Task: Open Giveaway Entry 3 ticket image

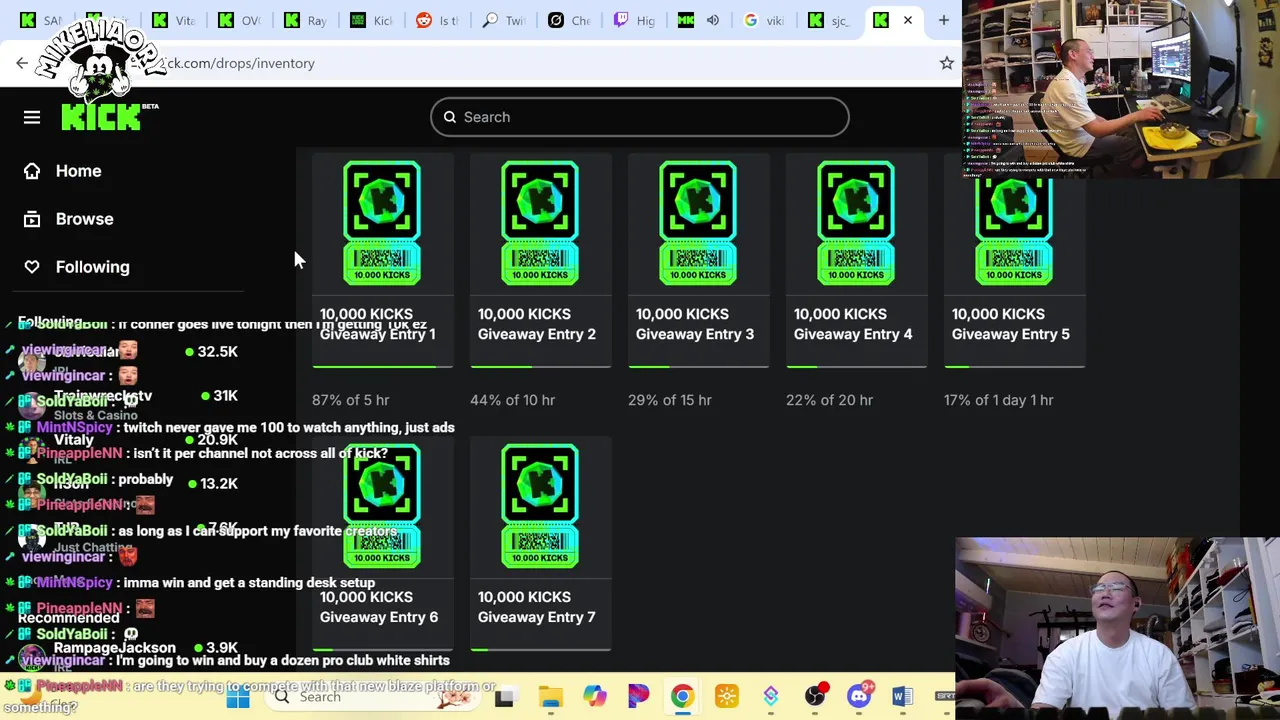Action: 698,223
